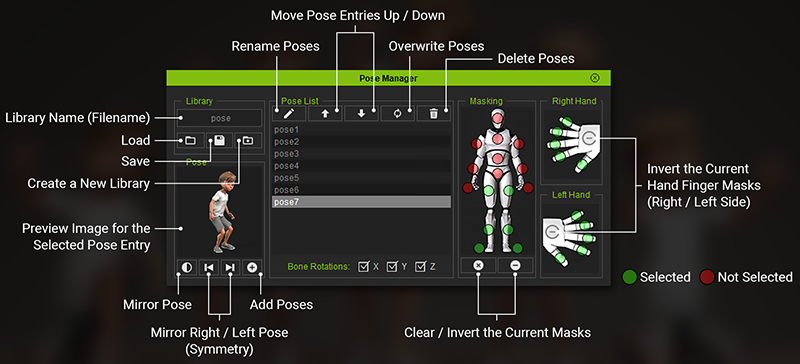Image resolution: width=800 pixels, height=364 pixels.
Task: Toggle the chest mask dot on dummy
Action: click(x=497, y=139)
